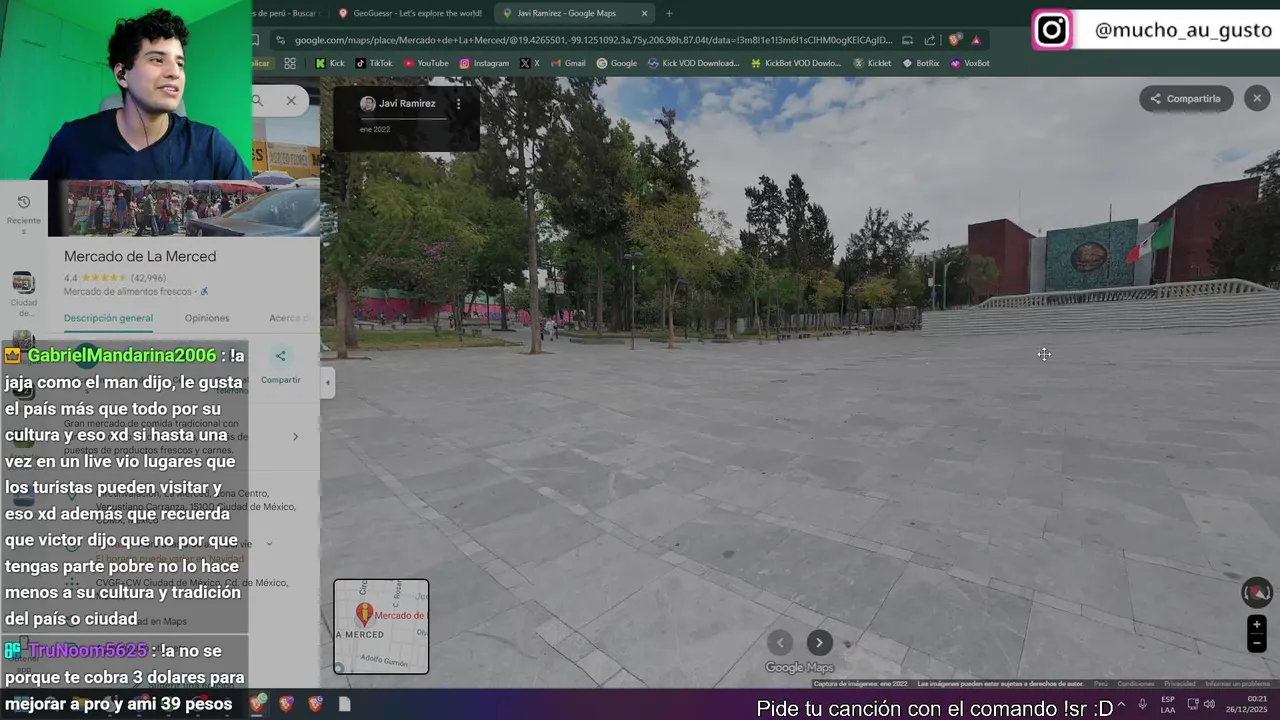This screenshot has width=1280, height=720.
Task: Click the ESP LAA language indicator
Action: pyautogui.click(x=1168, y=705)
